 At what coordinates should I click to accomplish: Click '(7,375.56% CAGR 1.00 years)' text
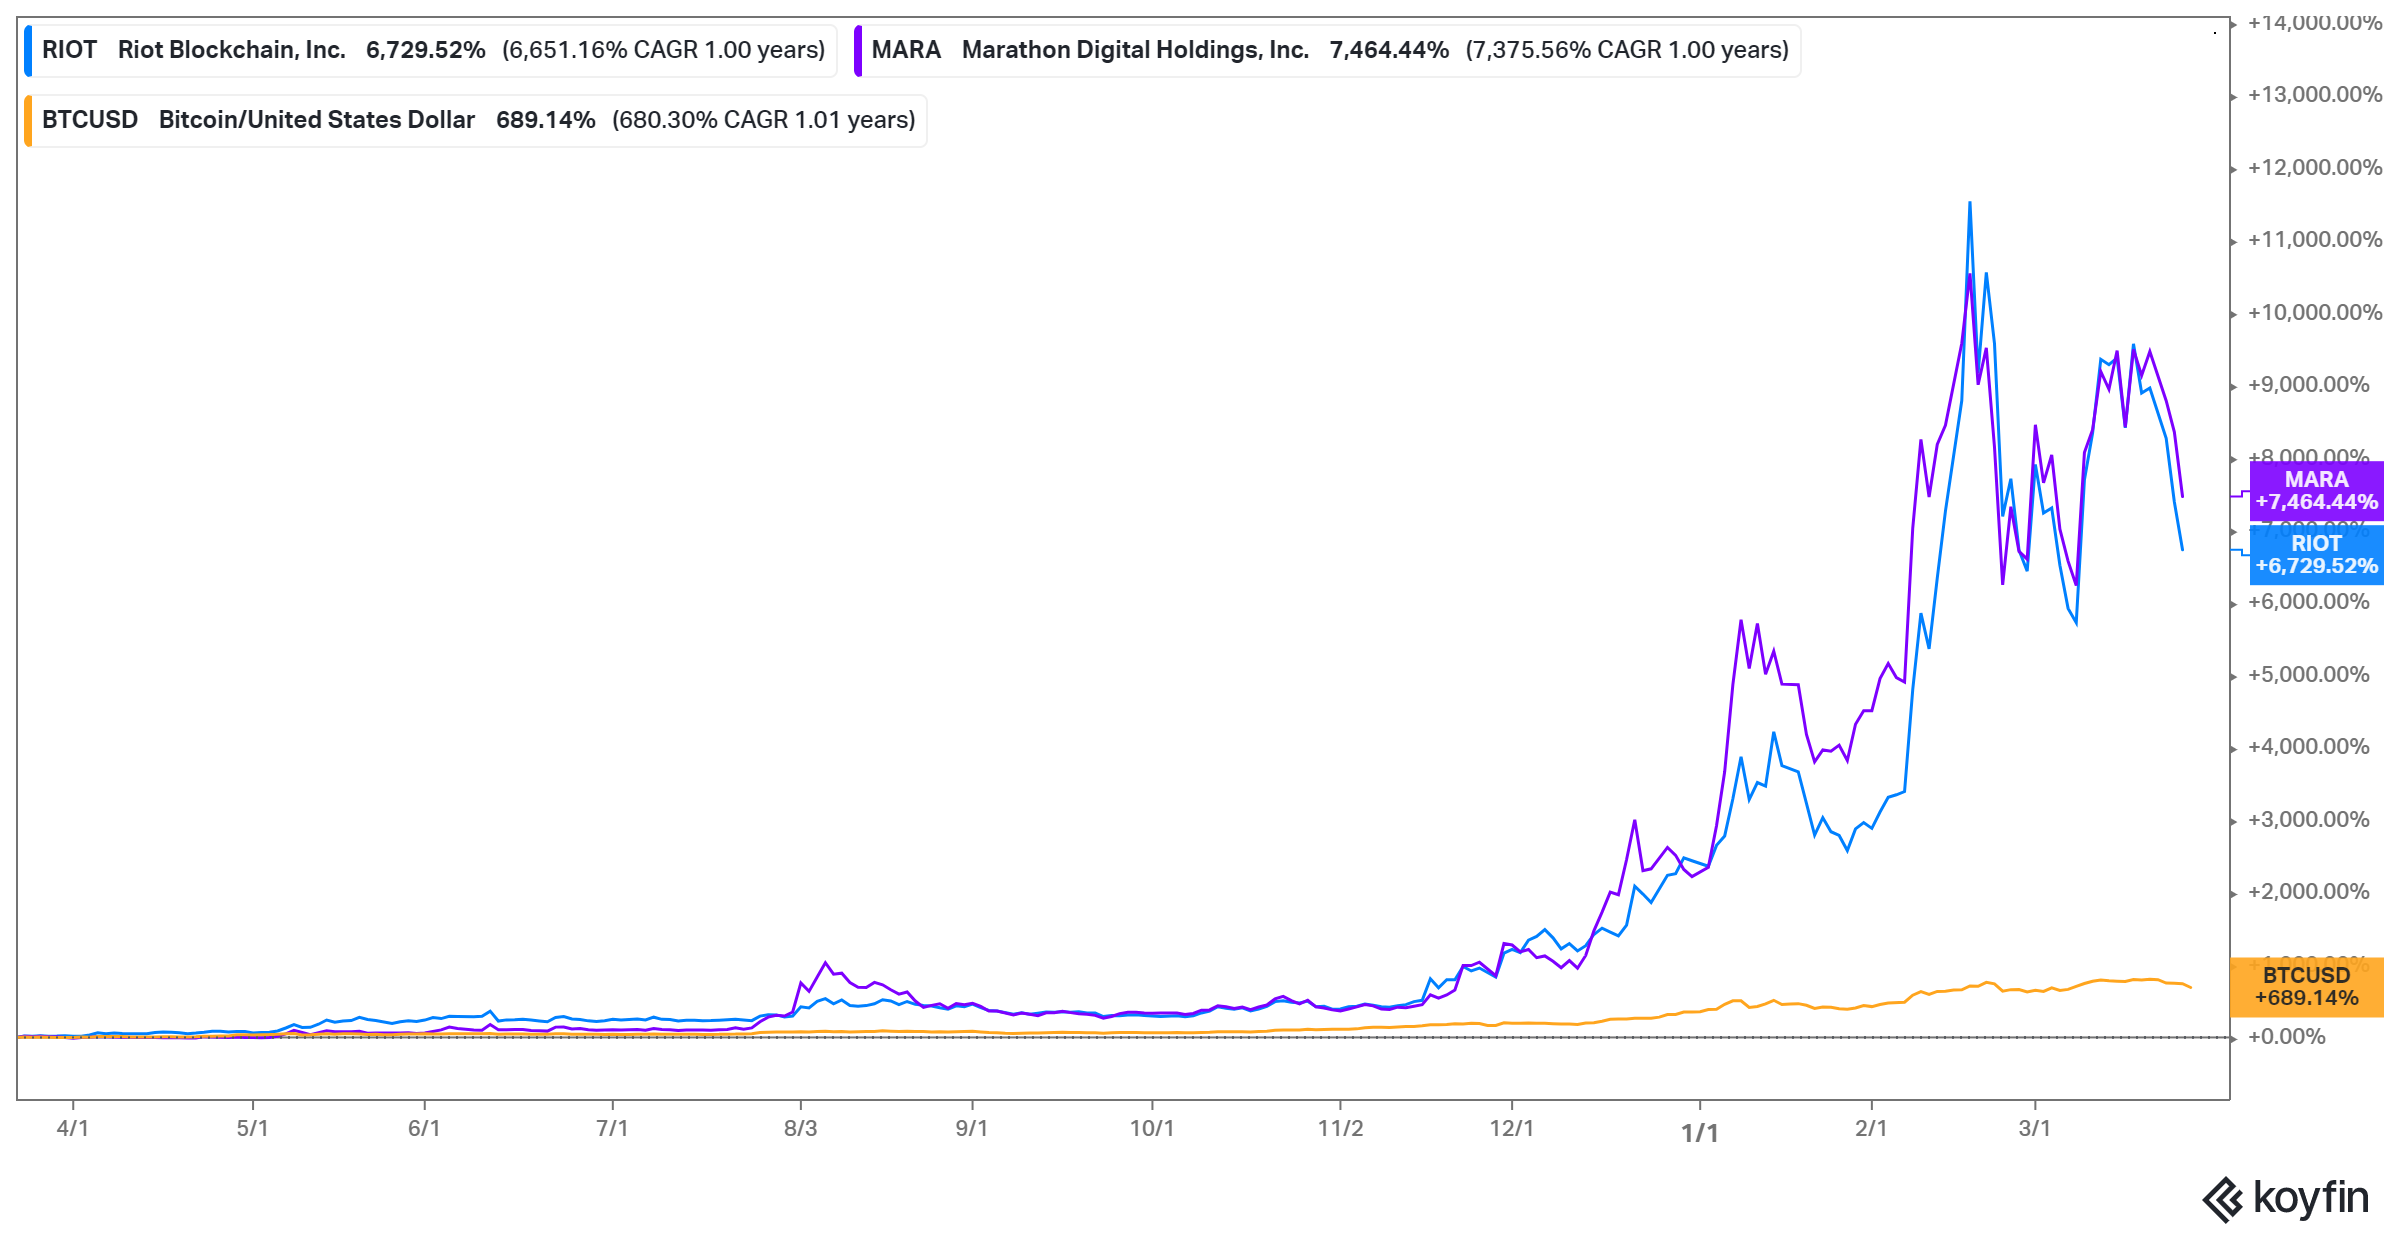click(1627, 50)
